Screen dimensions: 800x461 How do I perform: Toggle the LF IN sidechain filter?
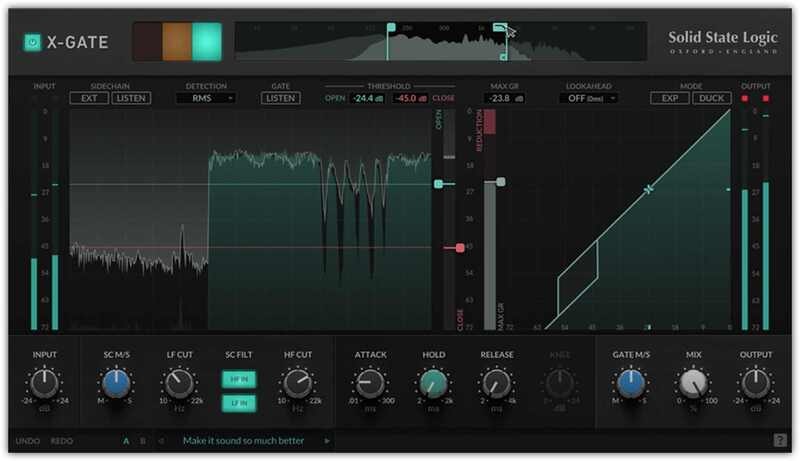(x=238, y=402)
